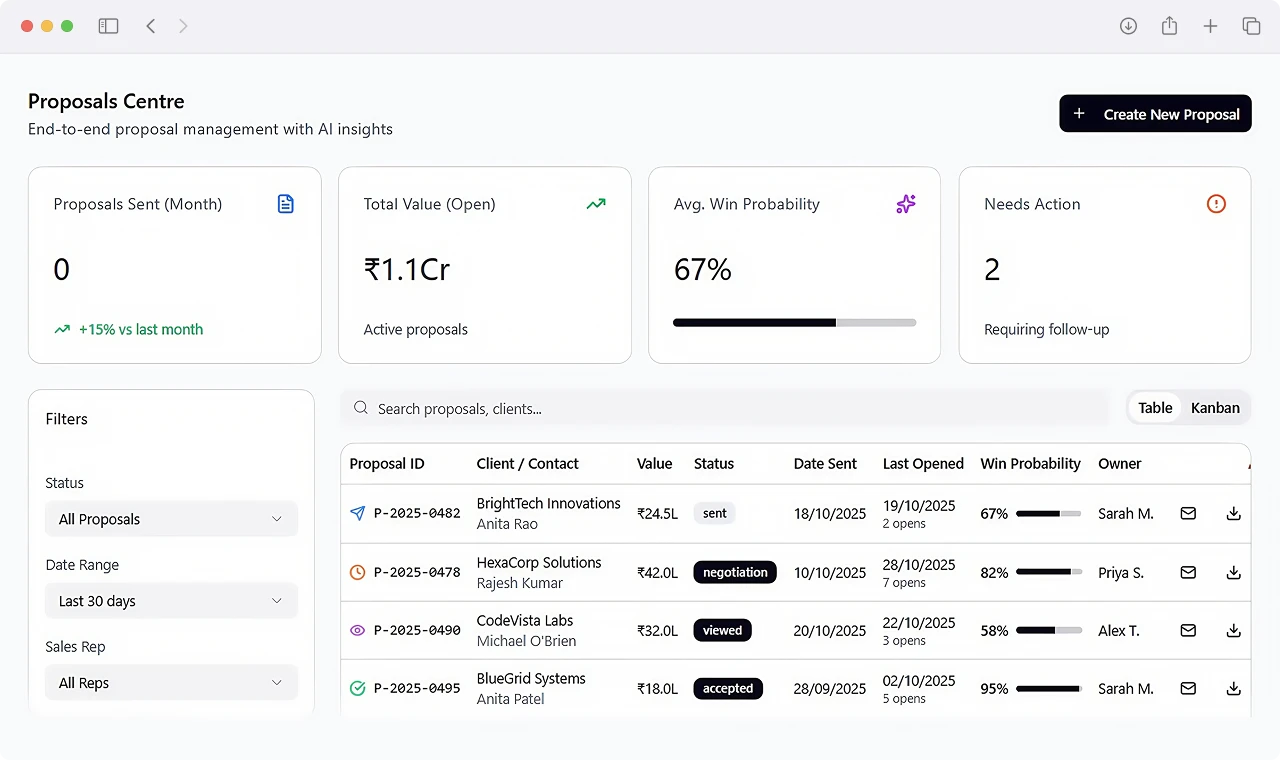The width and height of the screenshot is (1280, 760).
Task: Click the Date Sent column header
Action: [825, 463]
